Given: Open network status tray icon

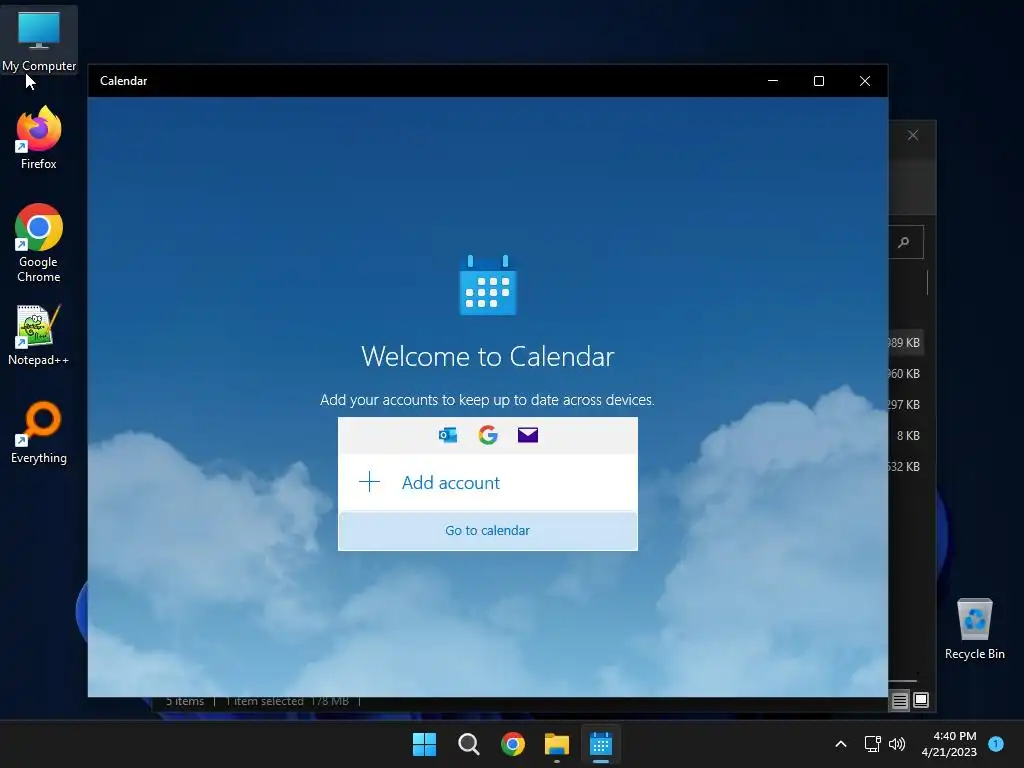Looking at the screenshot, I should click(872, 744).
